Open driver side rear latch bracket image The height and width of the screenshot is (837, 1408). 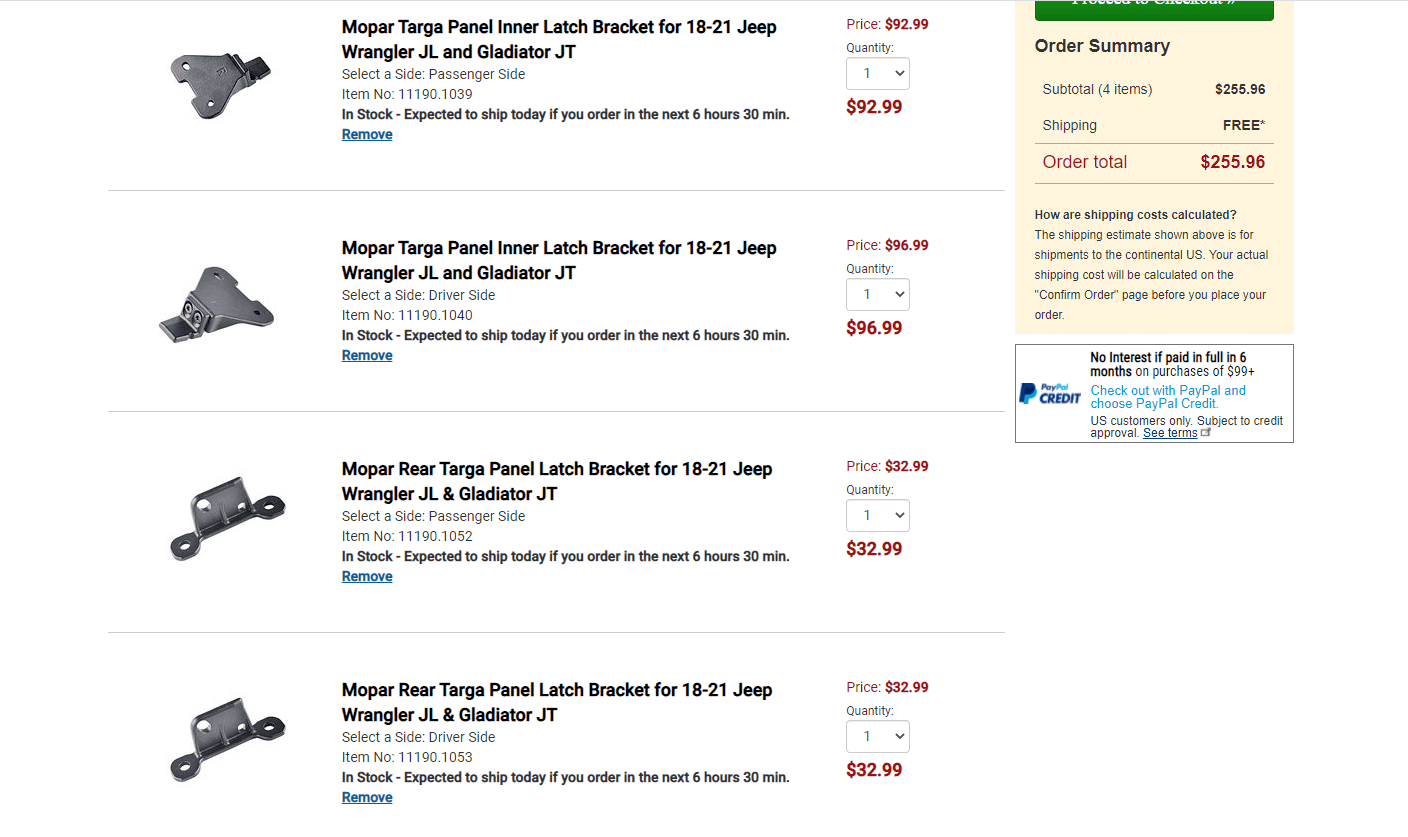(x=228, y=739)
